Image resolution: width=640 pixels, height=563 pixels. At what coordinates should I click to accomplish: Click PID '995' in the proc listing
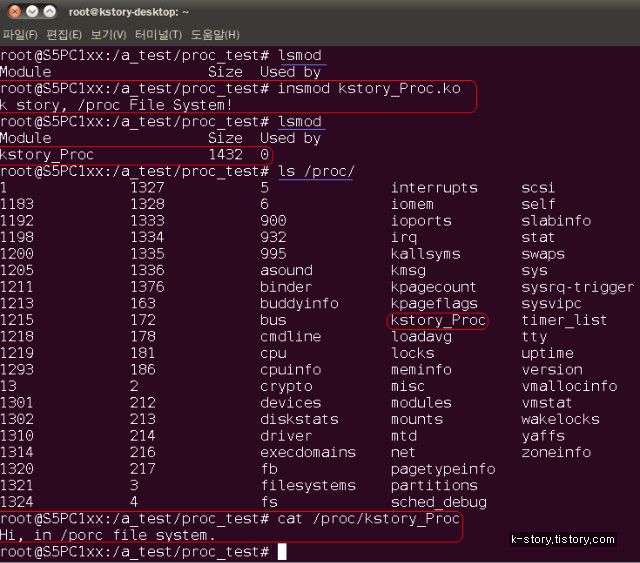coord(273,254)
